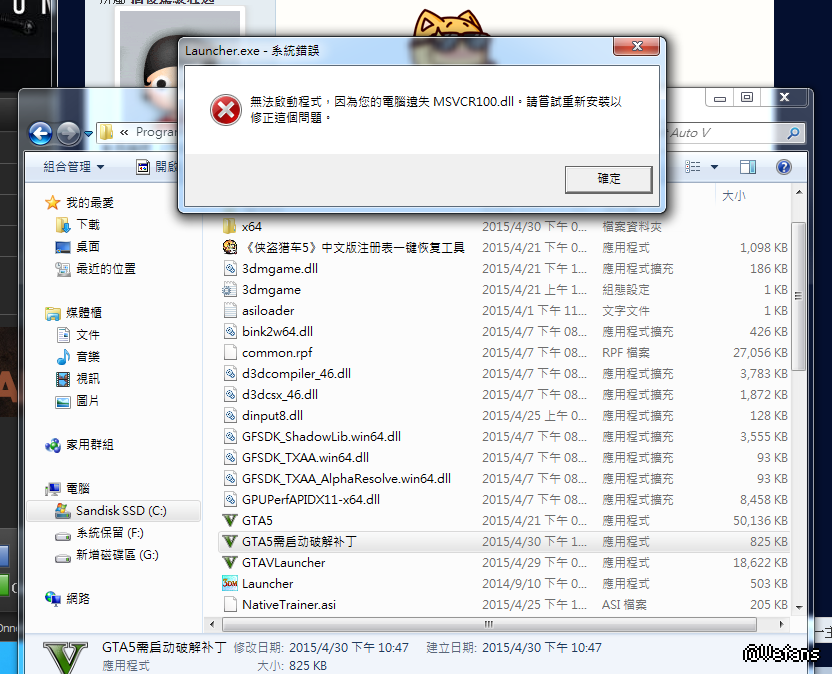Select the GTA5 application icon
Screen dimensions: 832x674
click(x=230, y=521)
